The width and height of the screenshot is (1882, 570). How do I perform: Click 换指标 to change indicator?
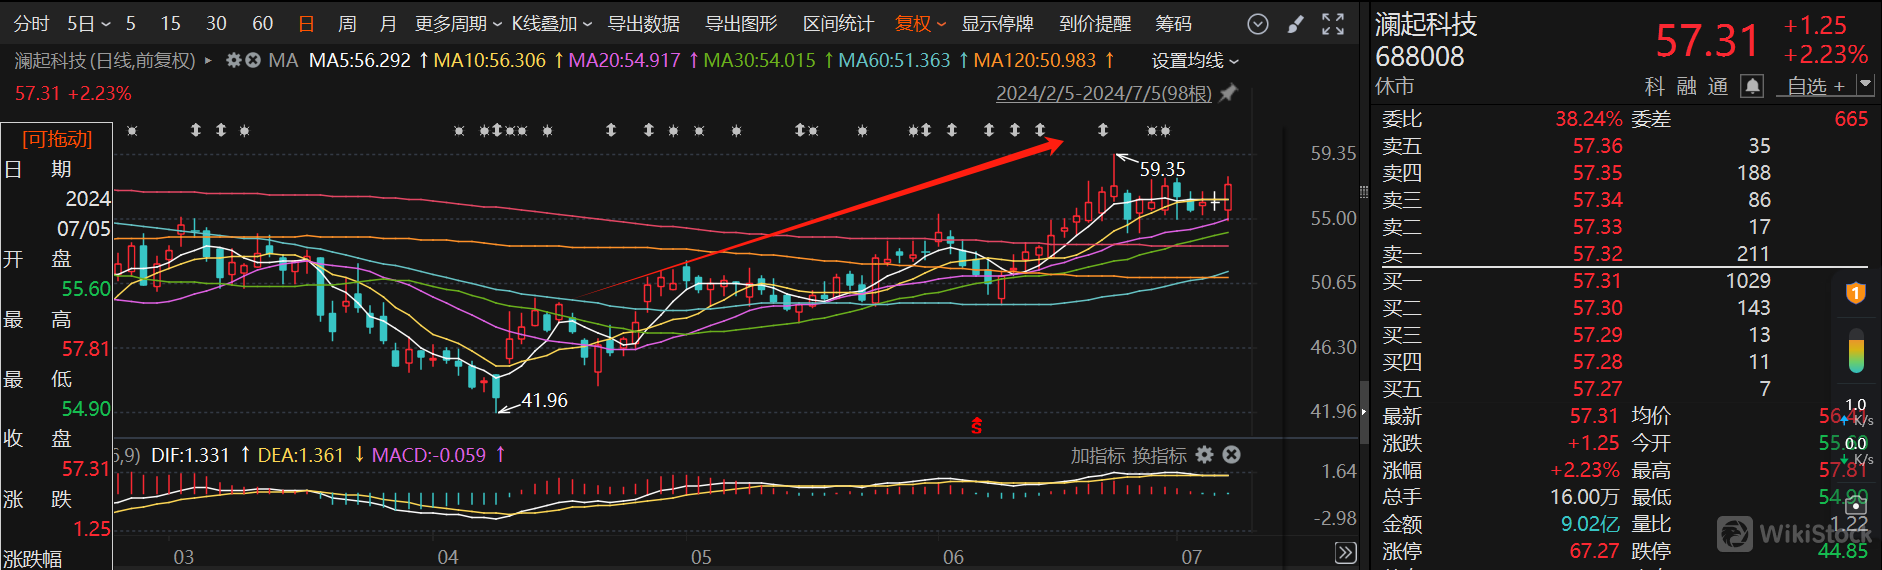click(x=1160, y=456)
